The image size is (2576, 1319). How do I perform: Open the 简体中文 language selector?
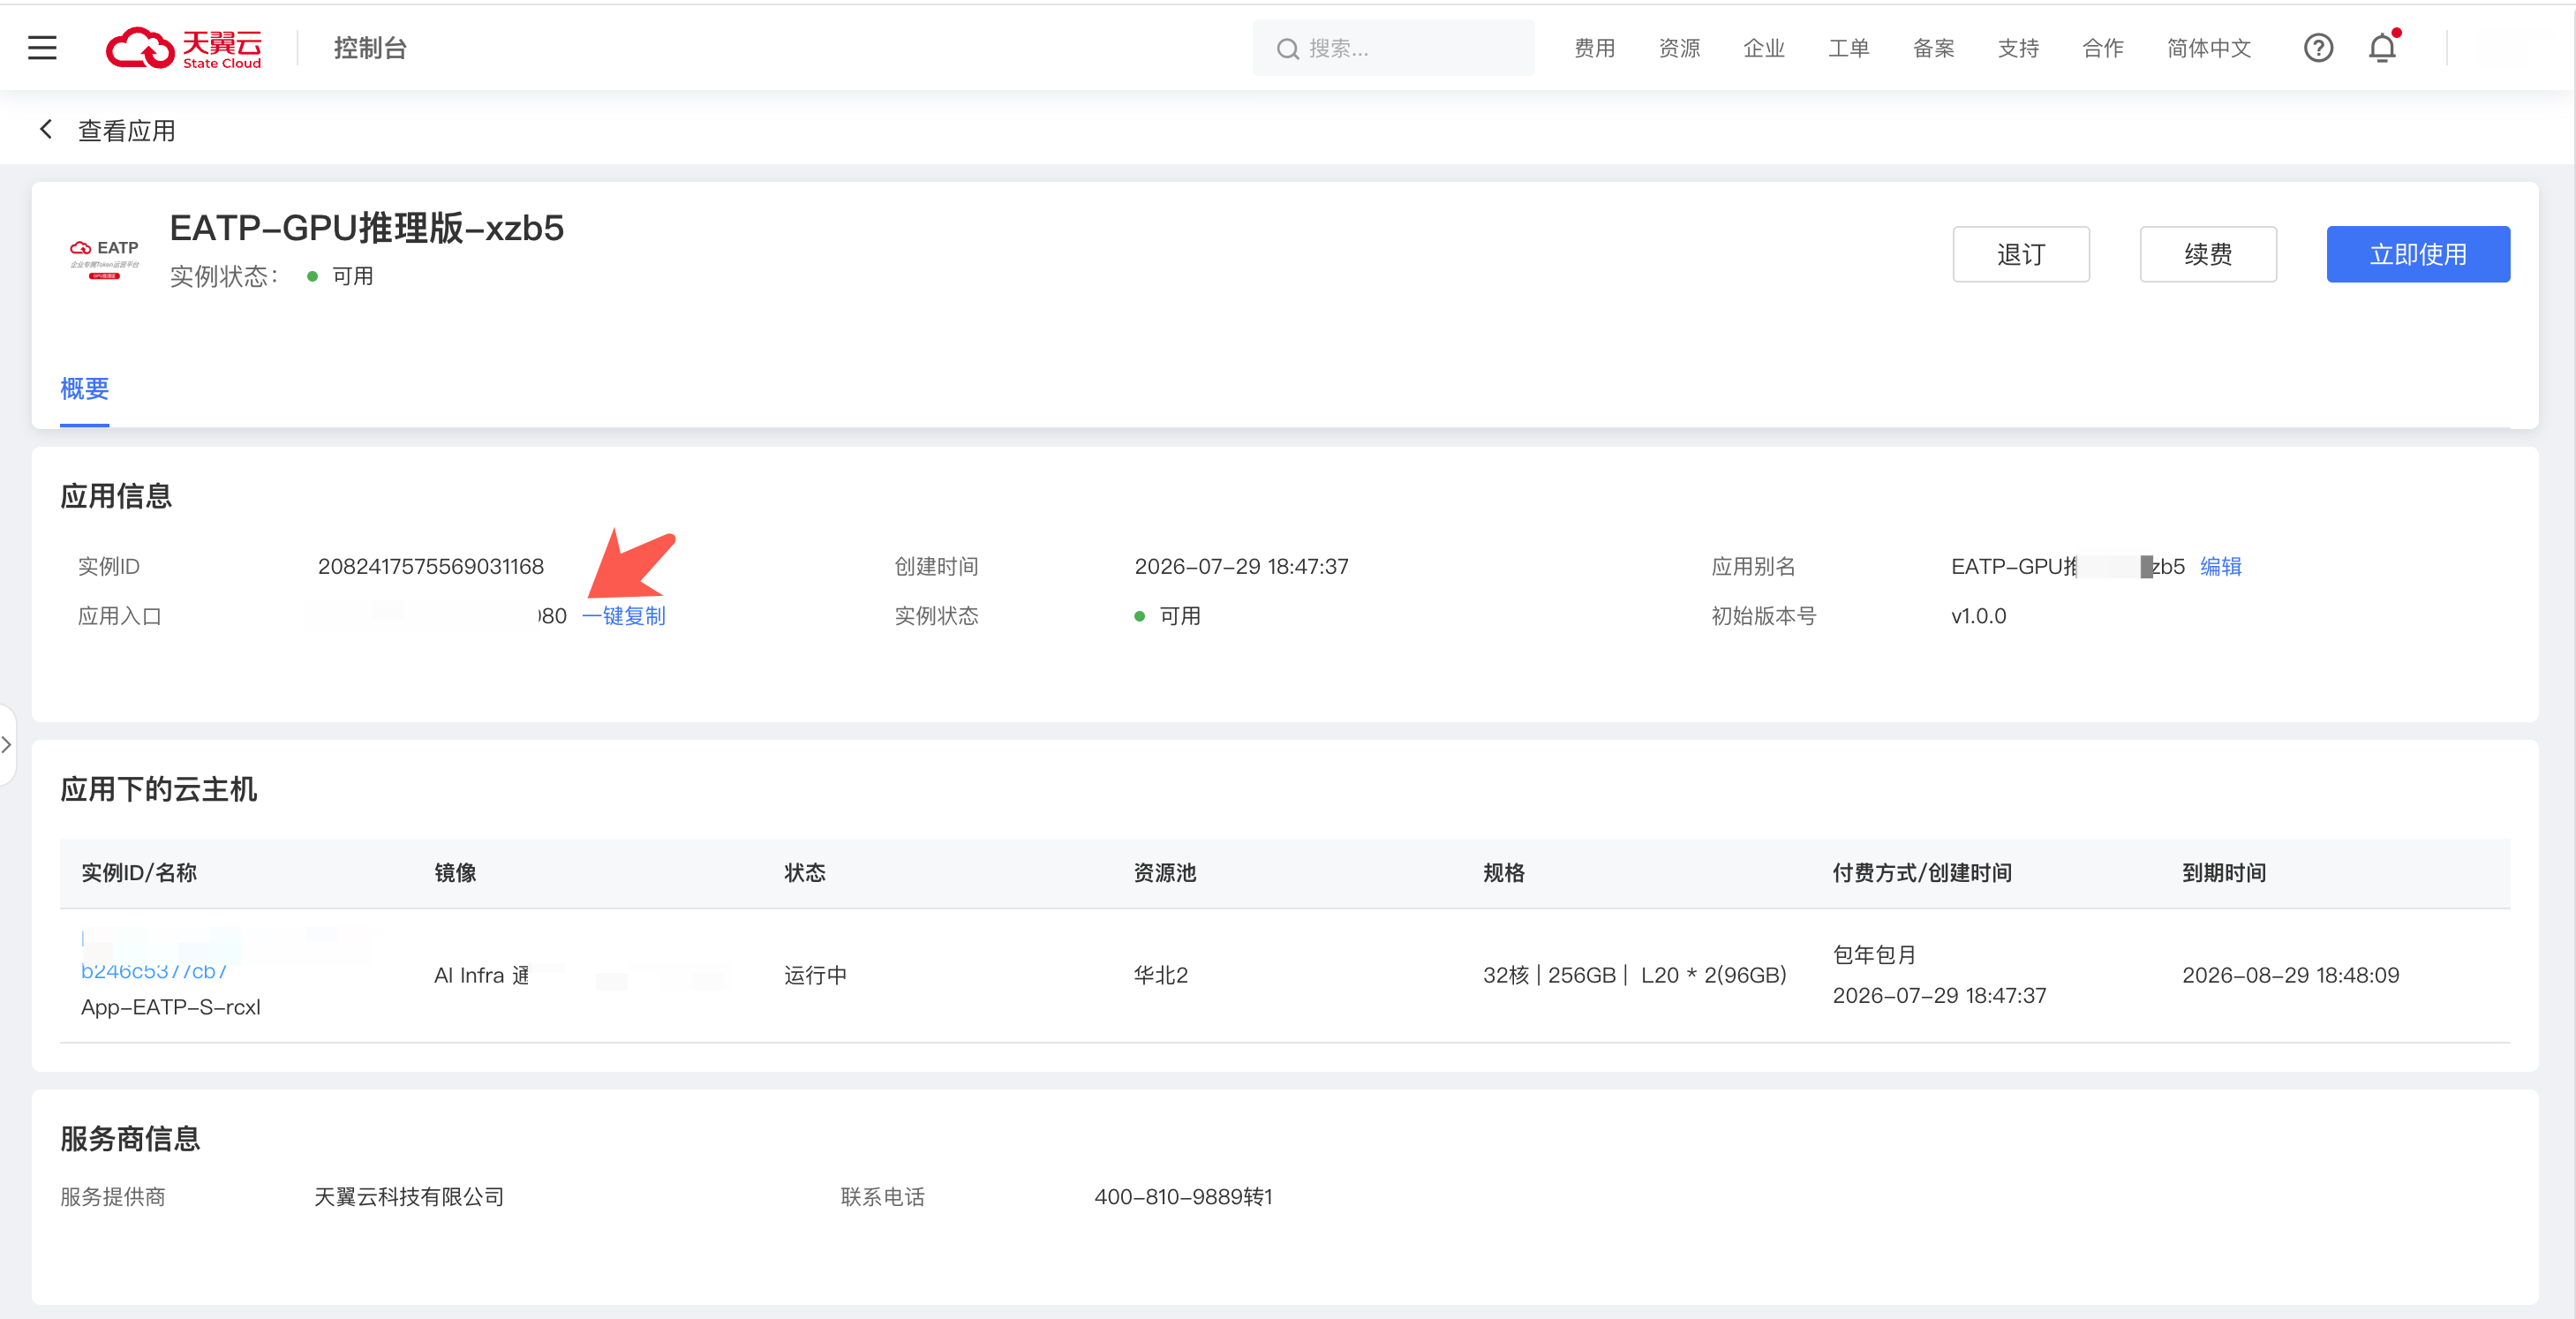pos(2209,48)
